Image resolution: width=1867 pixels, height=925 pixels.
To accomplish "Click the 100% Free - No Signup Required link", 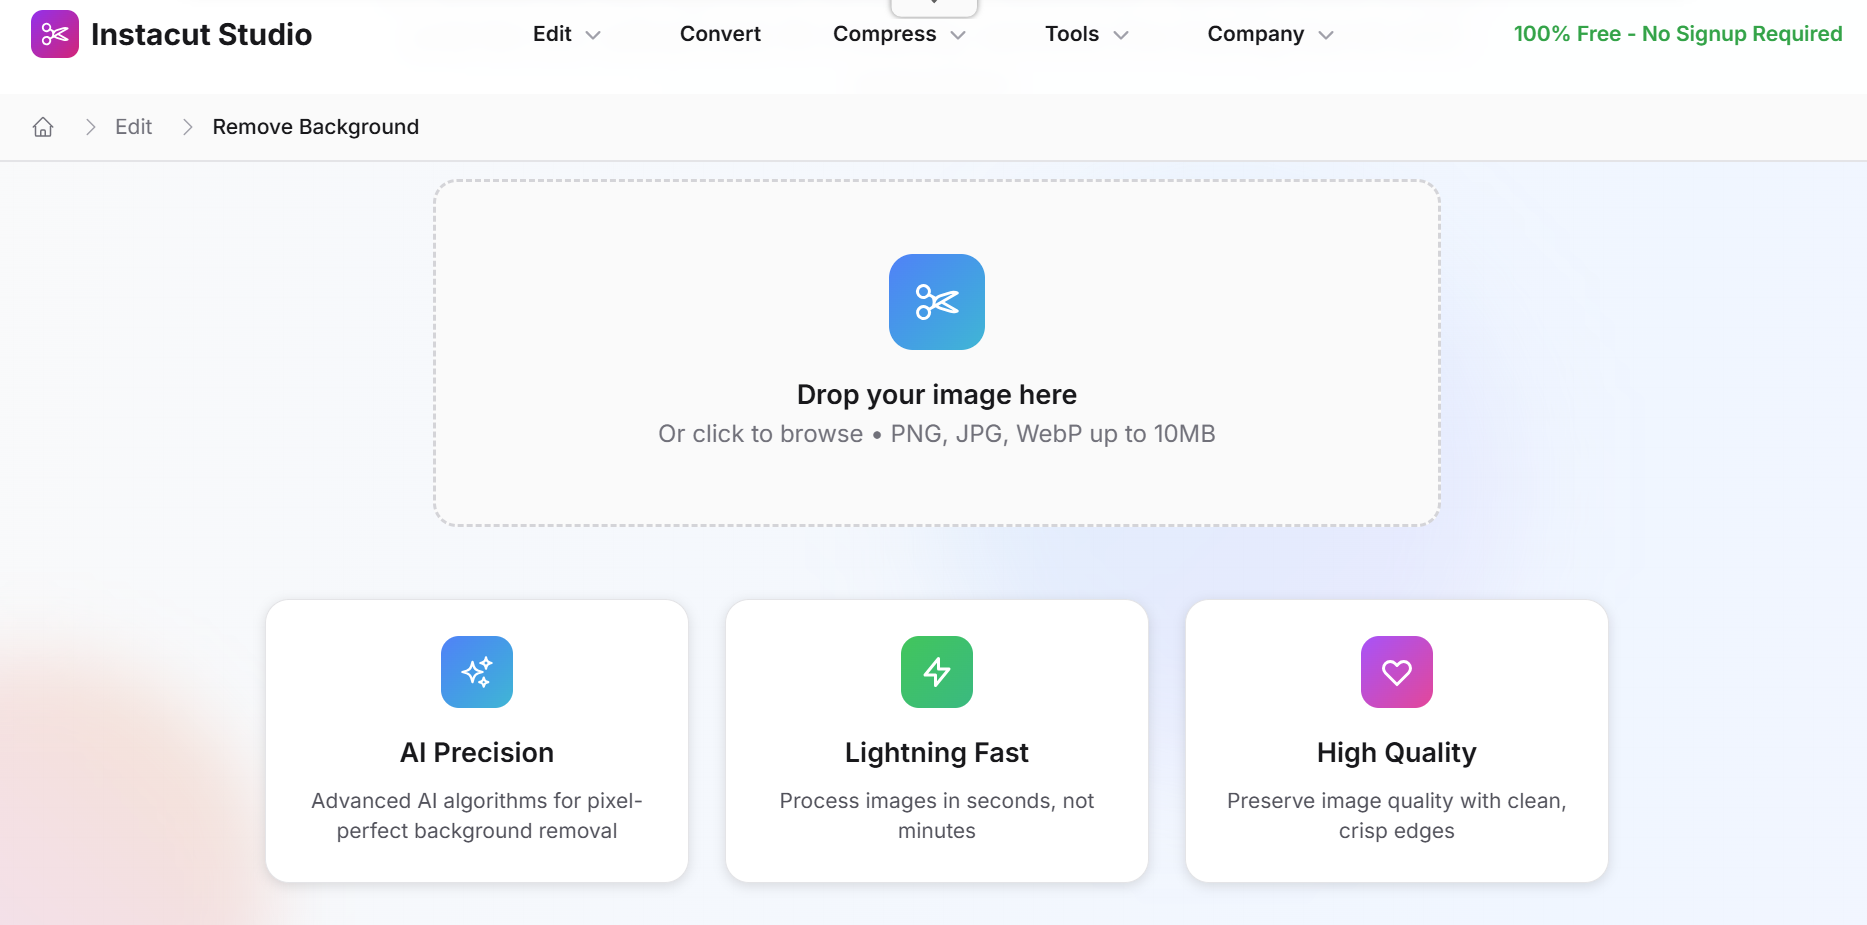I will (1677, 33).
